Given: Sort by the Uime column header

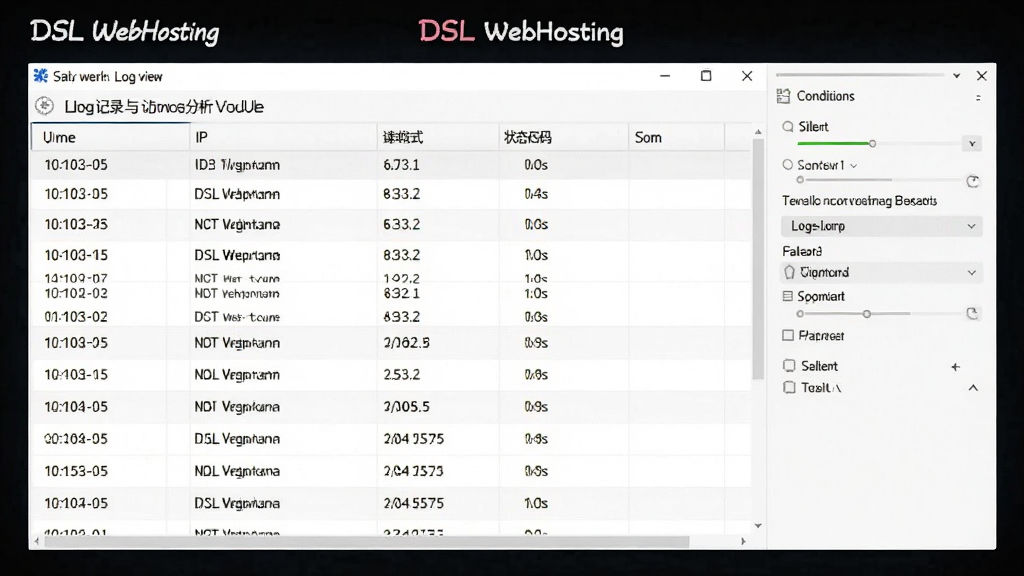Looking at the screenshot, I should 110,137.
